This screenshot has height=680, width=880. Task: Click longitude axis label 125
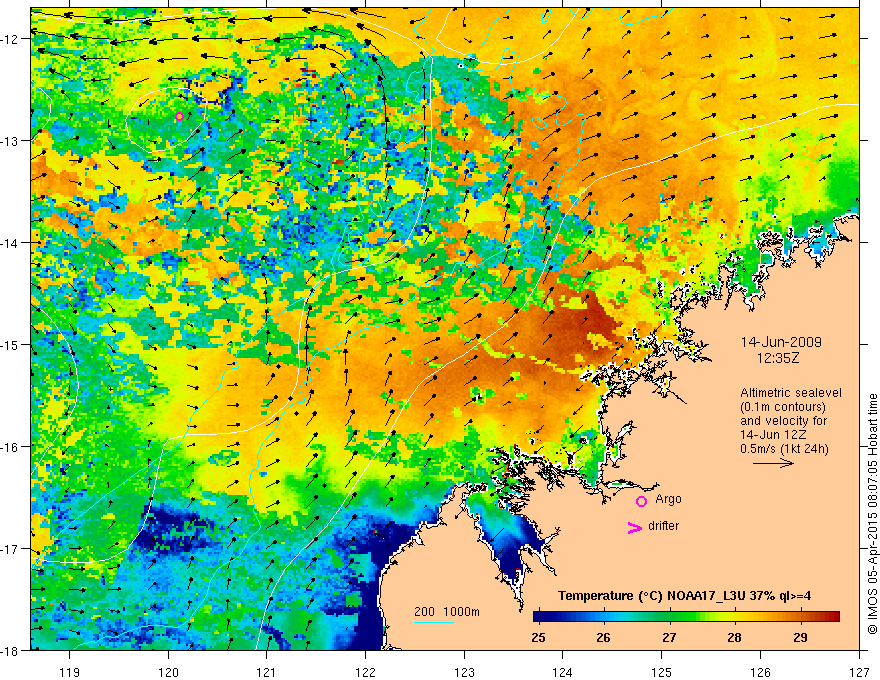662,672
